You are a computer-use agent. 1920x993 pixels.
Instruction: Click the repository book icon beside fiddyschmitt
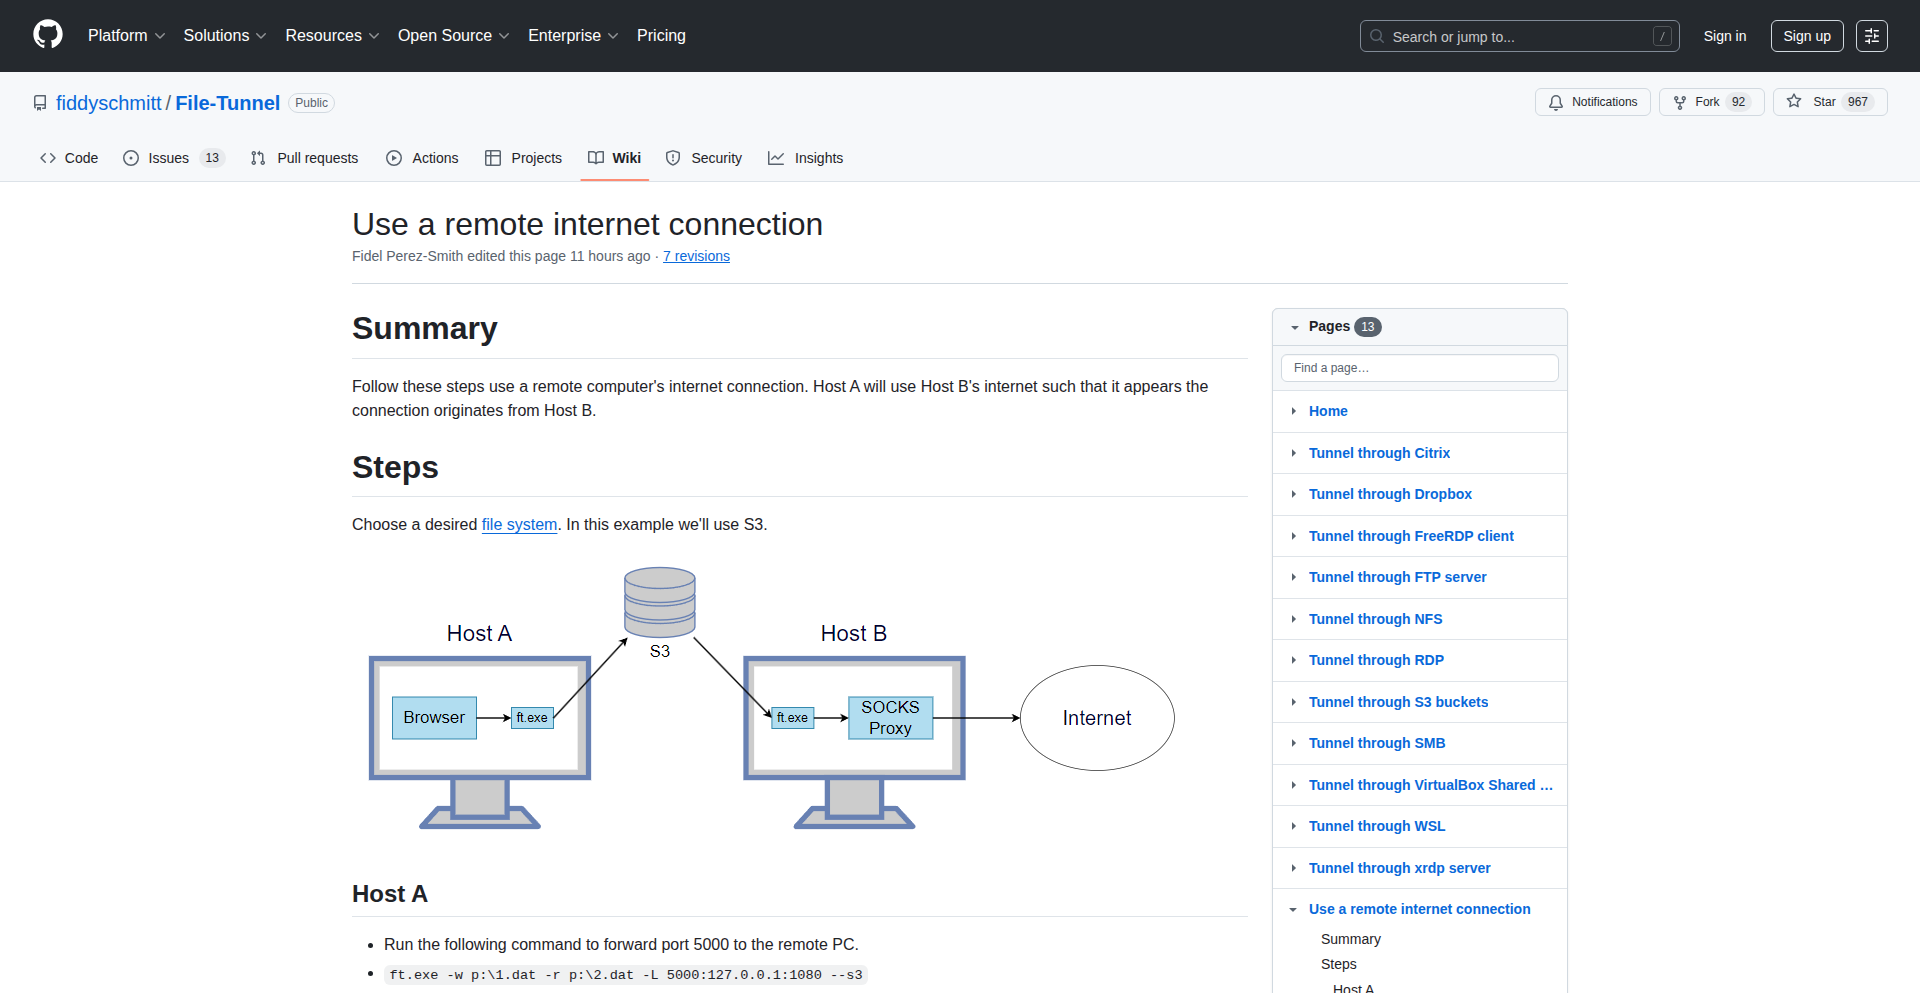[39, 103]
